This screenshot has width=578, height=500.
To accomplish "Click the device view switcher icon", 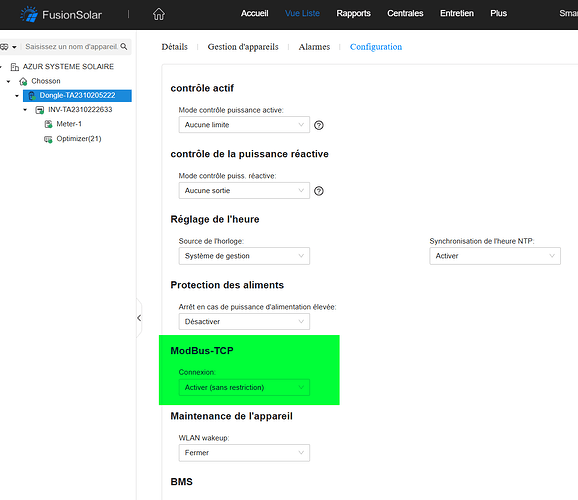I will click(8, 47).
